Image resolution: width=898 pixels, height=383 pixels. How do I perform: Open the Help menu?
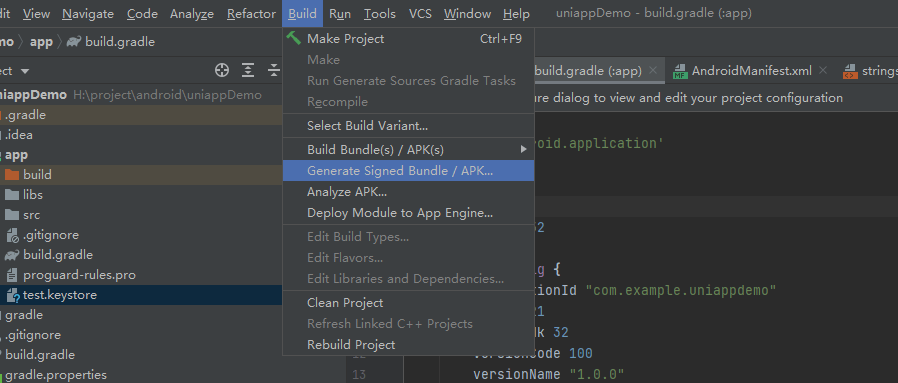point(517,14)
